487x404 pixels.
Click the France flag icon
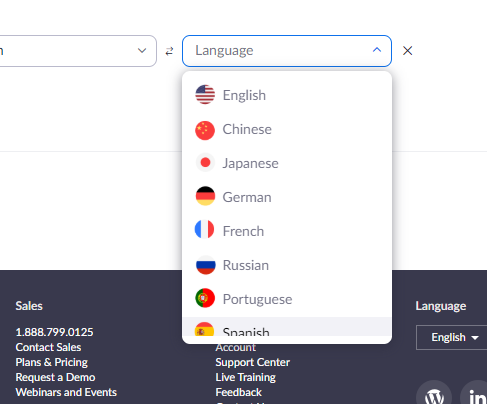(x=204, y=229)
